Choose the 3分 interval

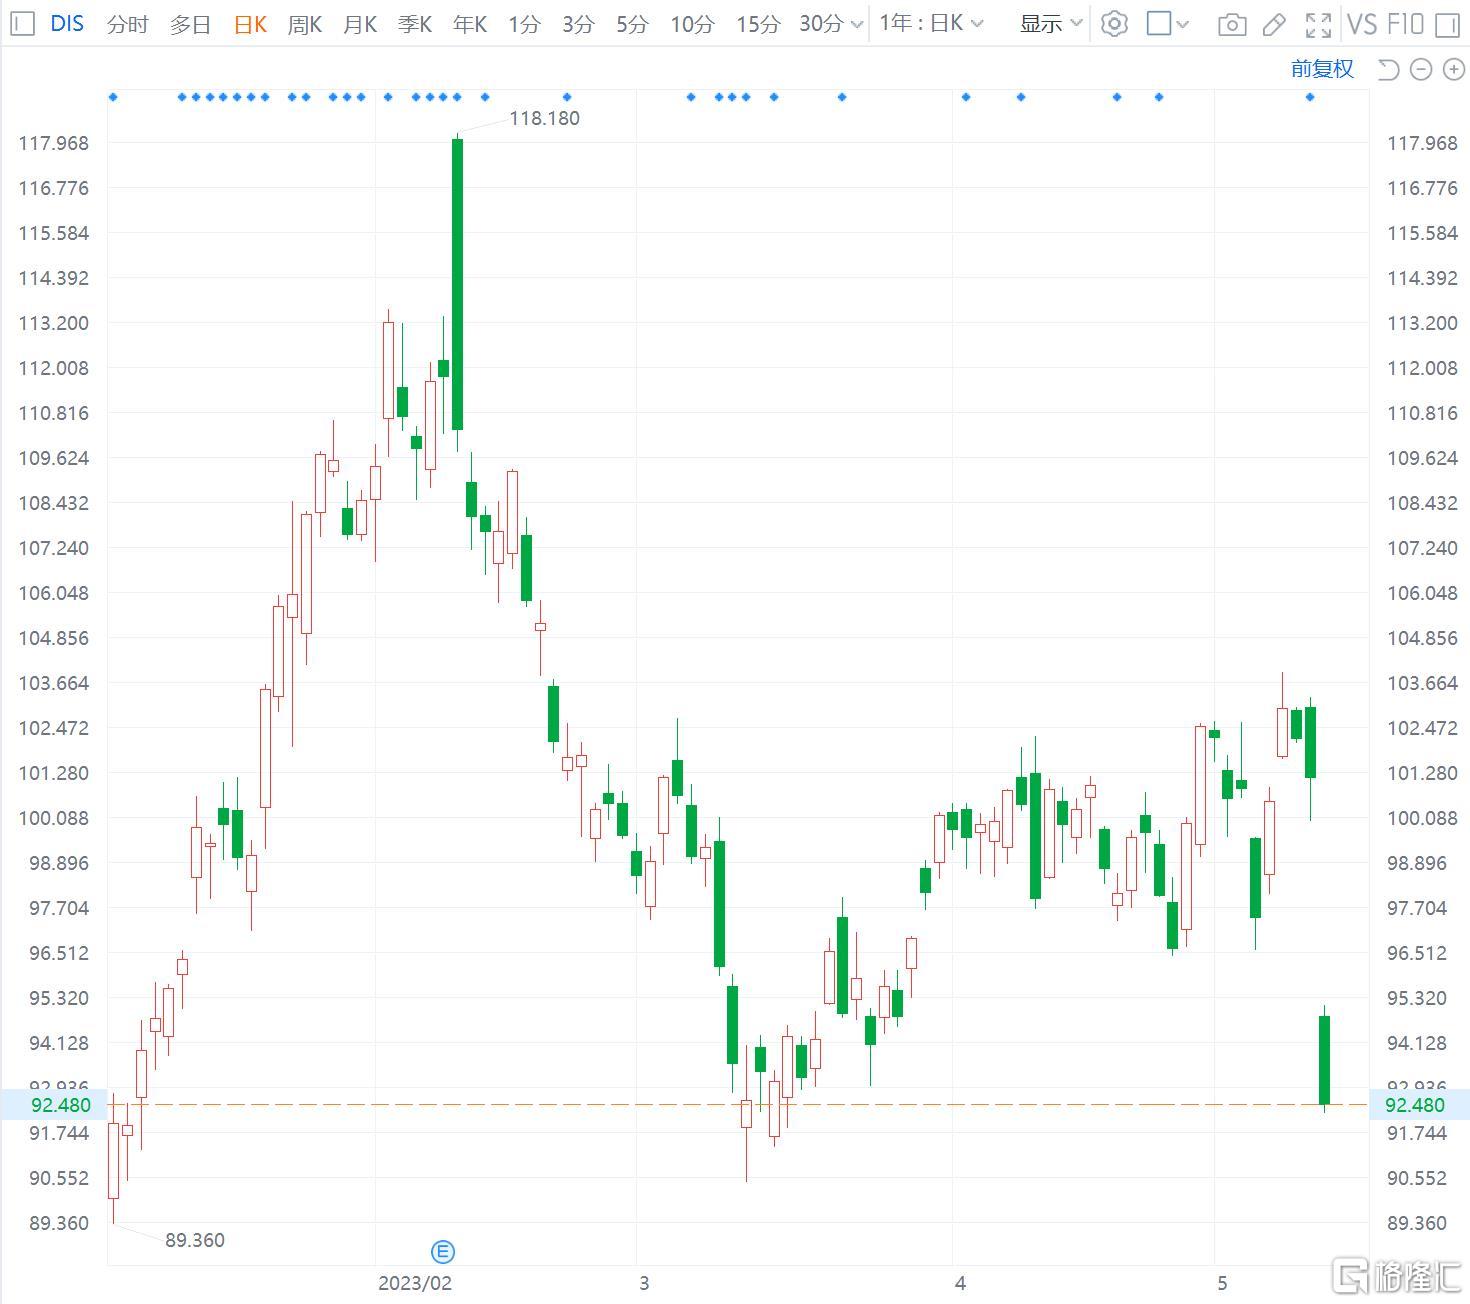click(578, 24)
